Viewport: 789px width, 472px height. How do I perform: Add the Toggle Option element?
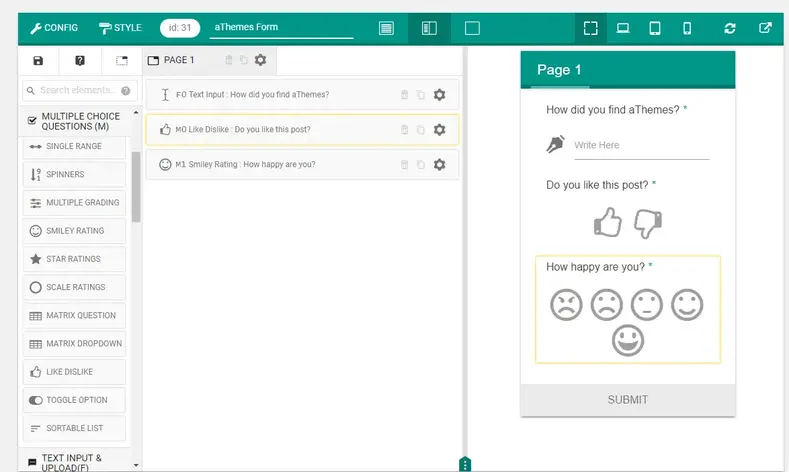[x=74, y=400]
